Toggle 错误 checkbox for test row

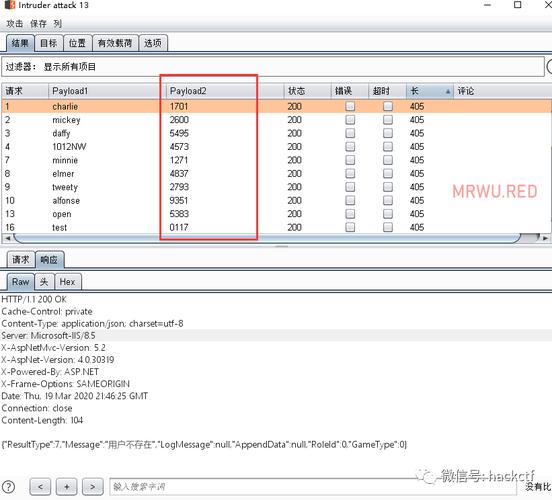point(350,227)
